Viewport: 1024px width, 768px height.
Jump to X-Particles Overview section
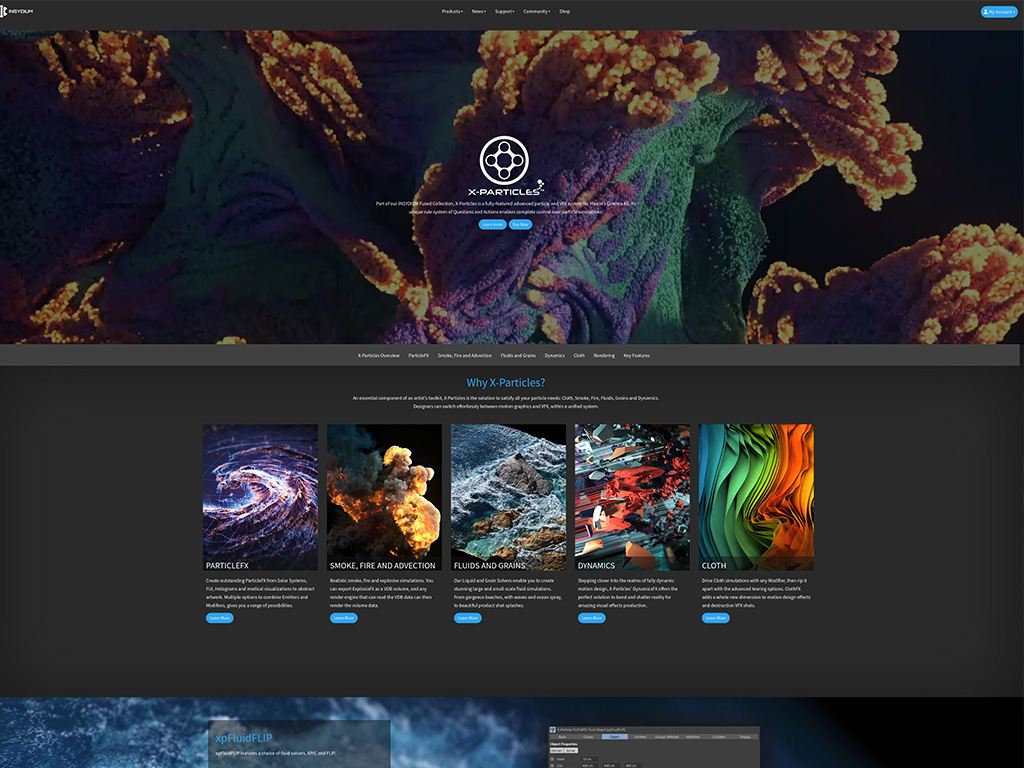379,356
